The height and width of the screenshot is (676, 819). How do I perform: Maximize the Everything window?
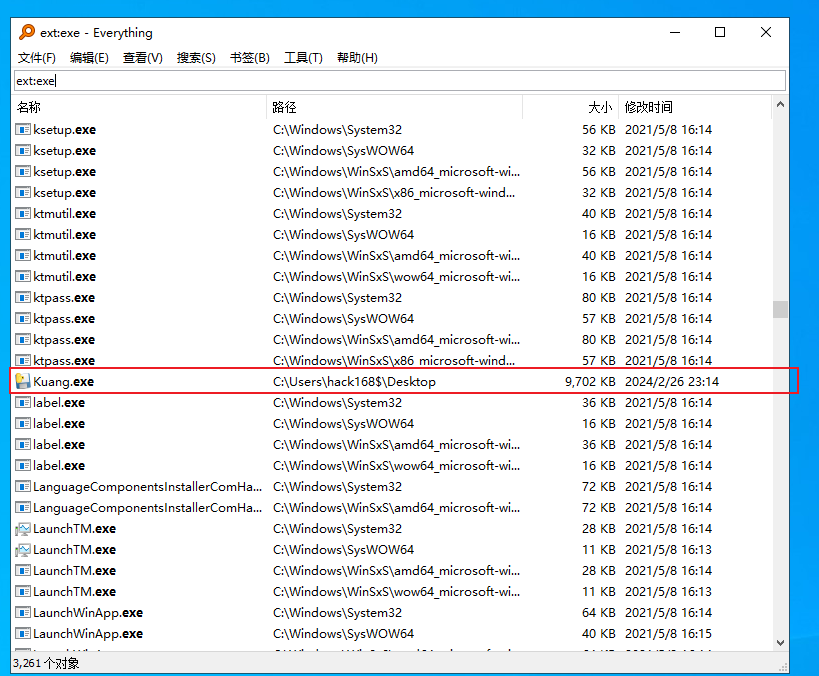click(x=720, y=32)
